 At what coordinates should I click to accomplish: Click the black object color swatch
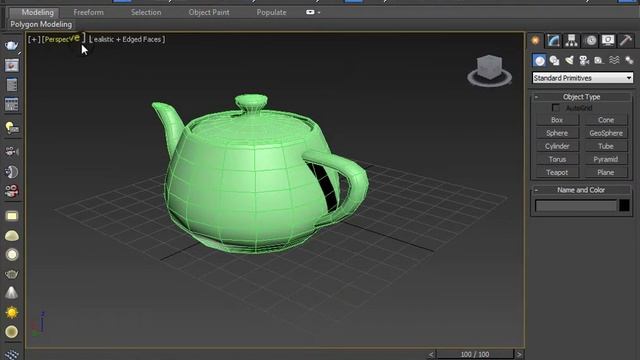pyautogui.click(x=624, y=205)
